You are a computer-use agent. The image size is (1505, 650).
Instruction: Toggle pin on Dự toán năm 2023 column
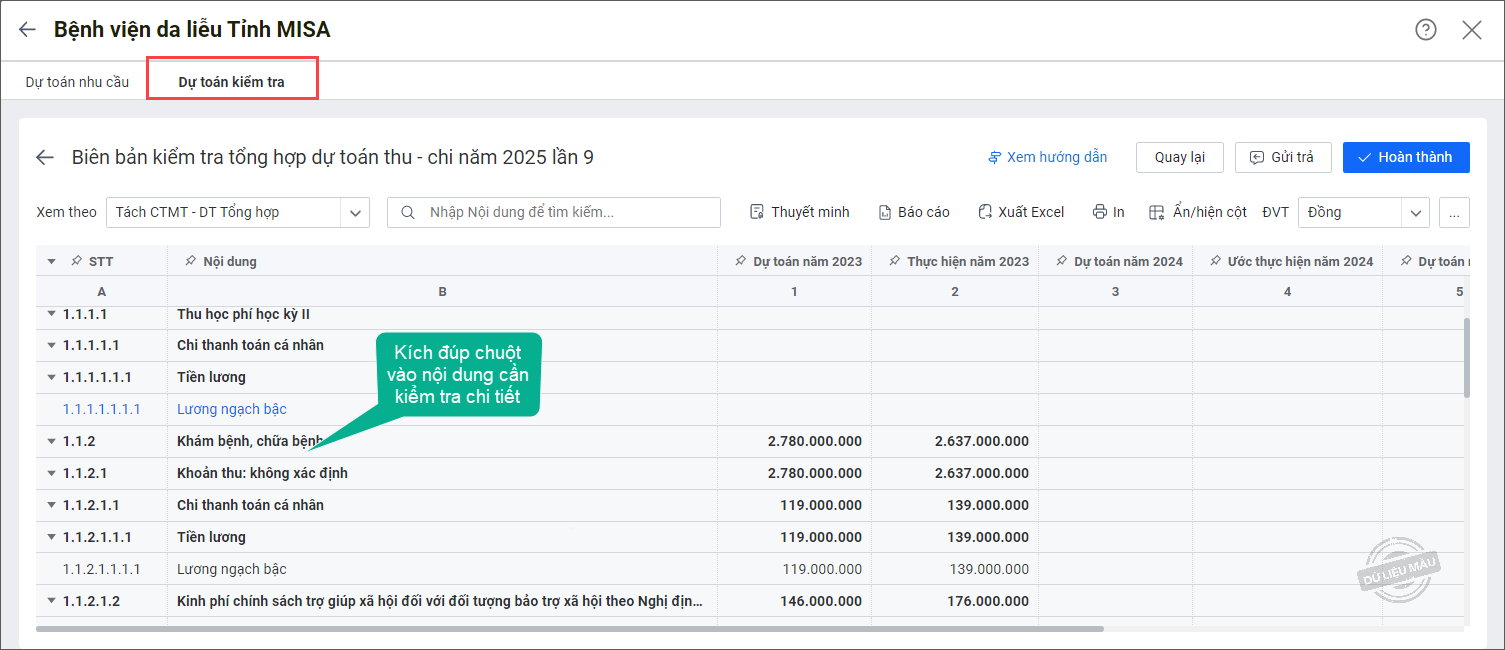(740, 261)
